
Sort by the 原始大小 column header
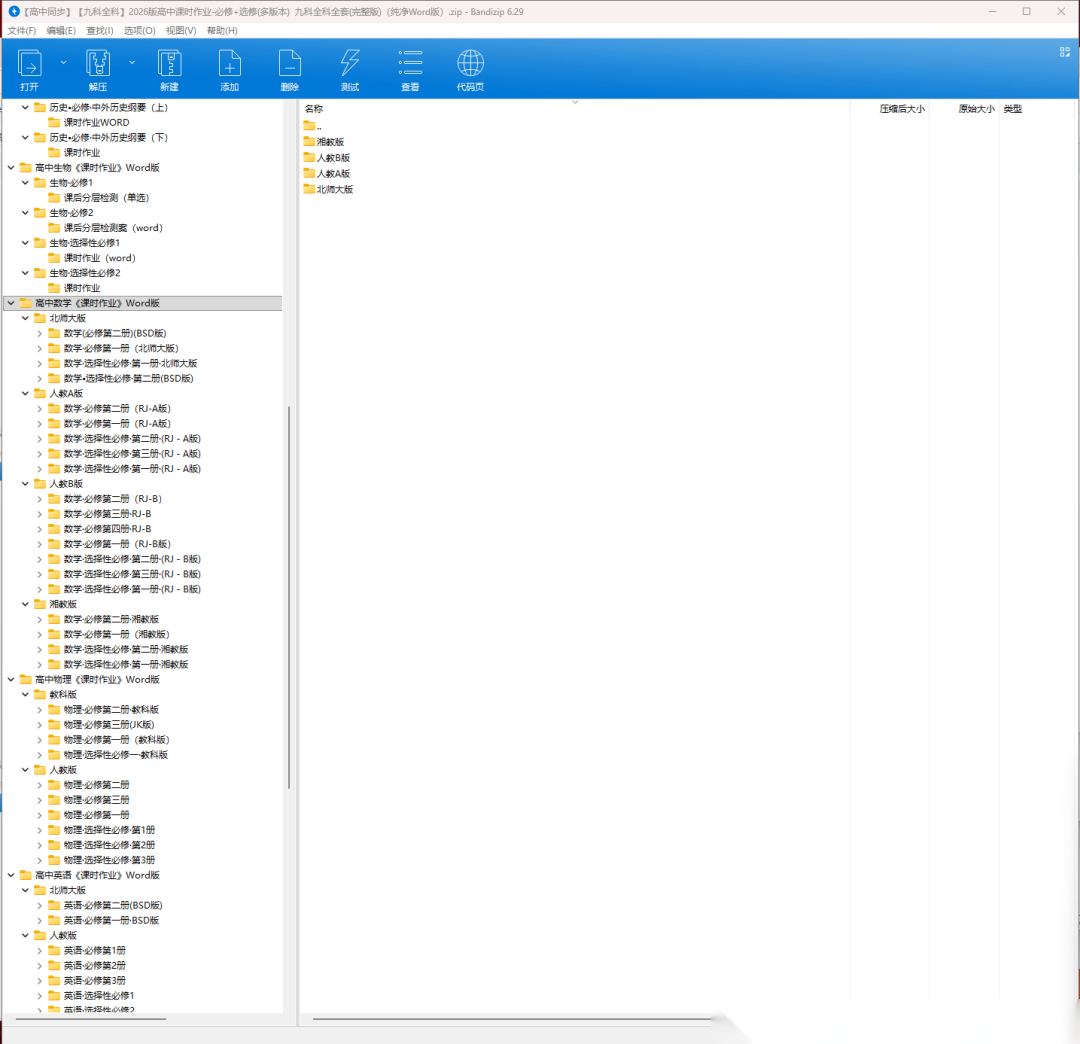click(x=975, y=109)
